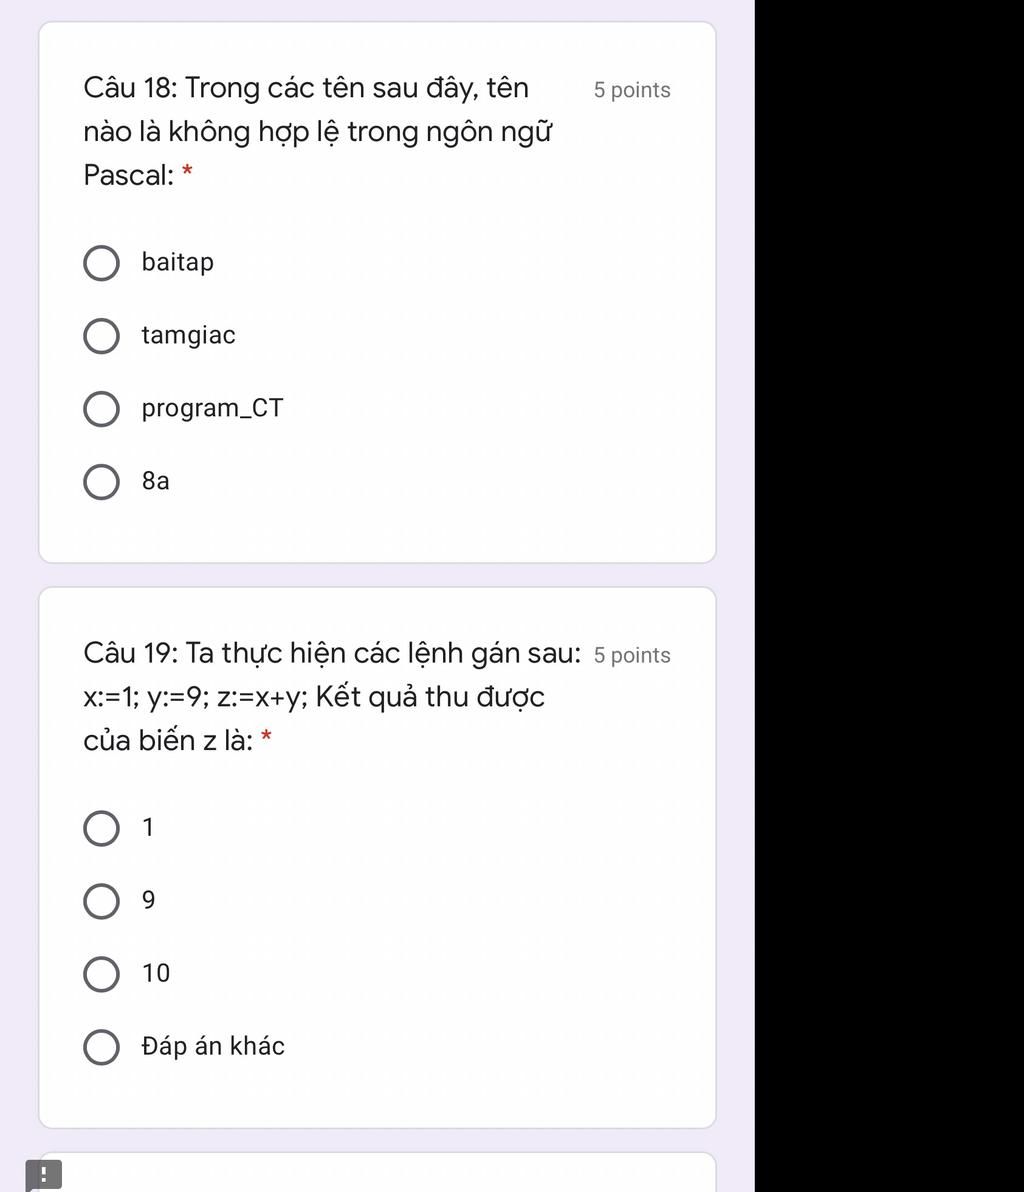1024x1192 pixels.
Task: Click the 'program_CT' label text
Action: (x=212, y=408)
